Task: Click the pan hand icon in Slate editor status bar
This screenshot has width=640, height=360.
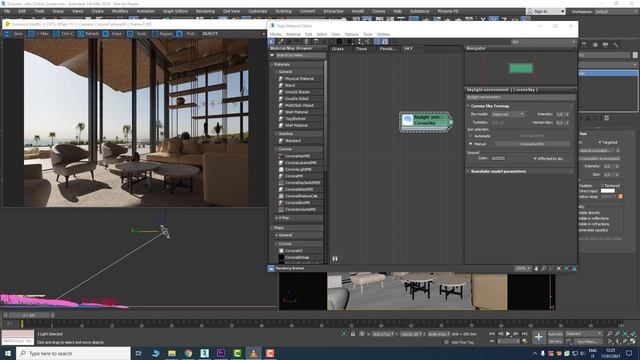Action: click(x=536, y=269)
